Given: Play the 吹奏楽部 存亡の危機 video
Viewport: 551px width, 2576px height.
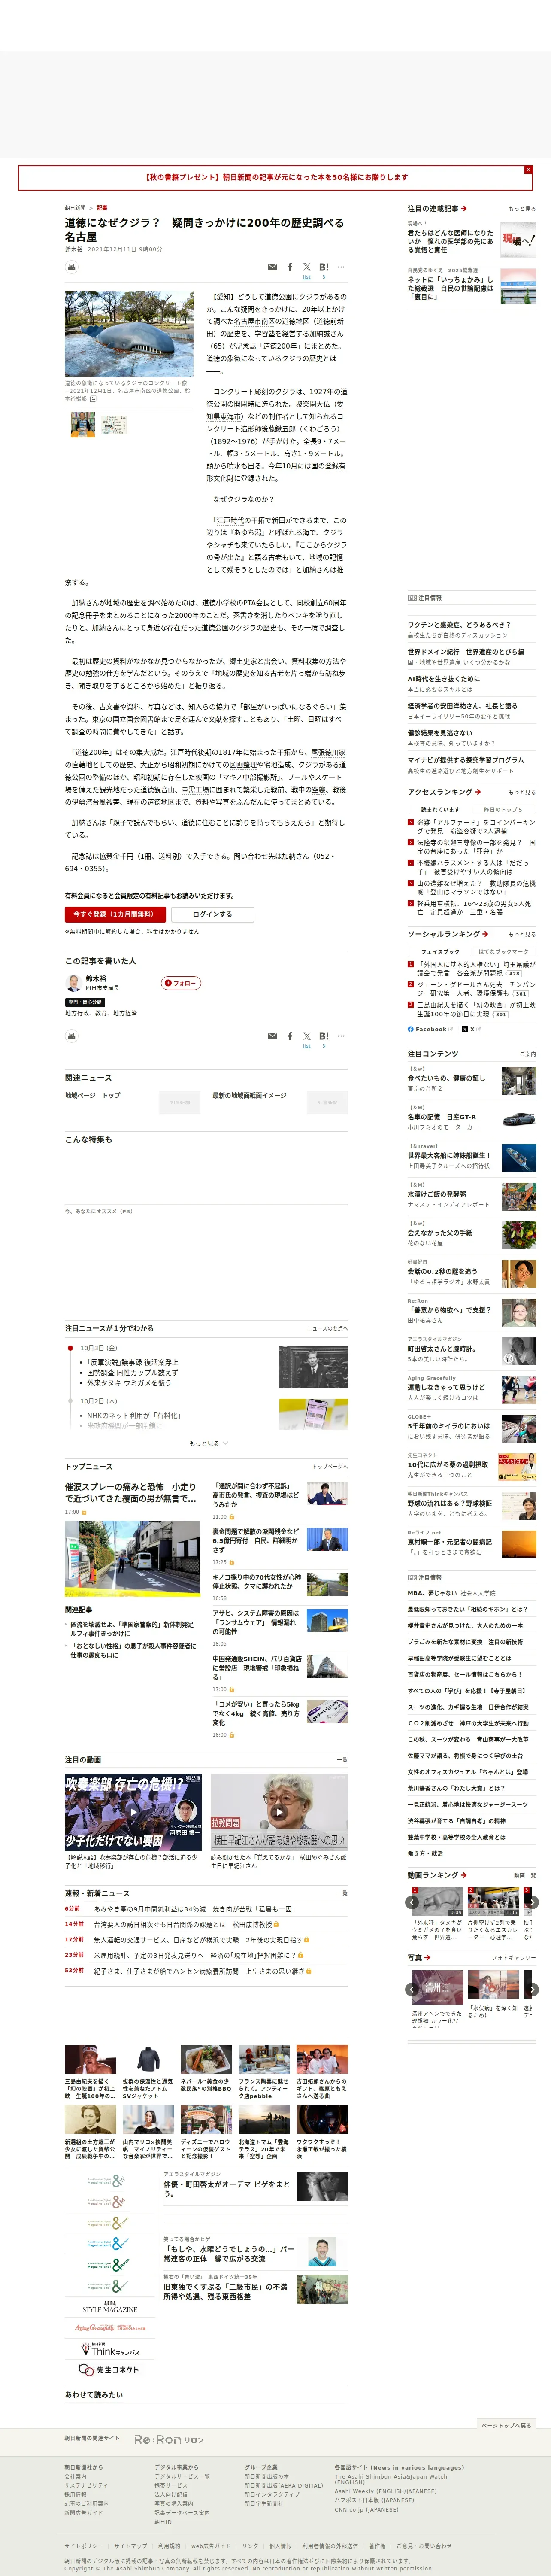Looking at the screenshot, I should (133, 1812).
